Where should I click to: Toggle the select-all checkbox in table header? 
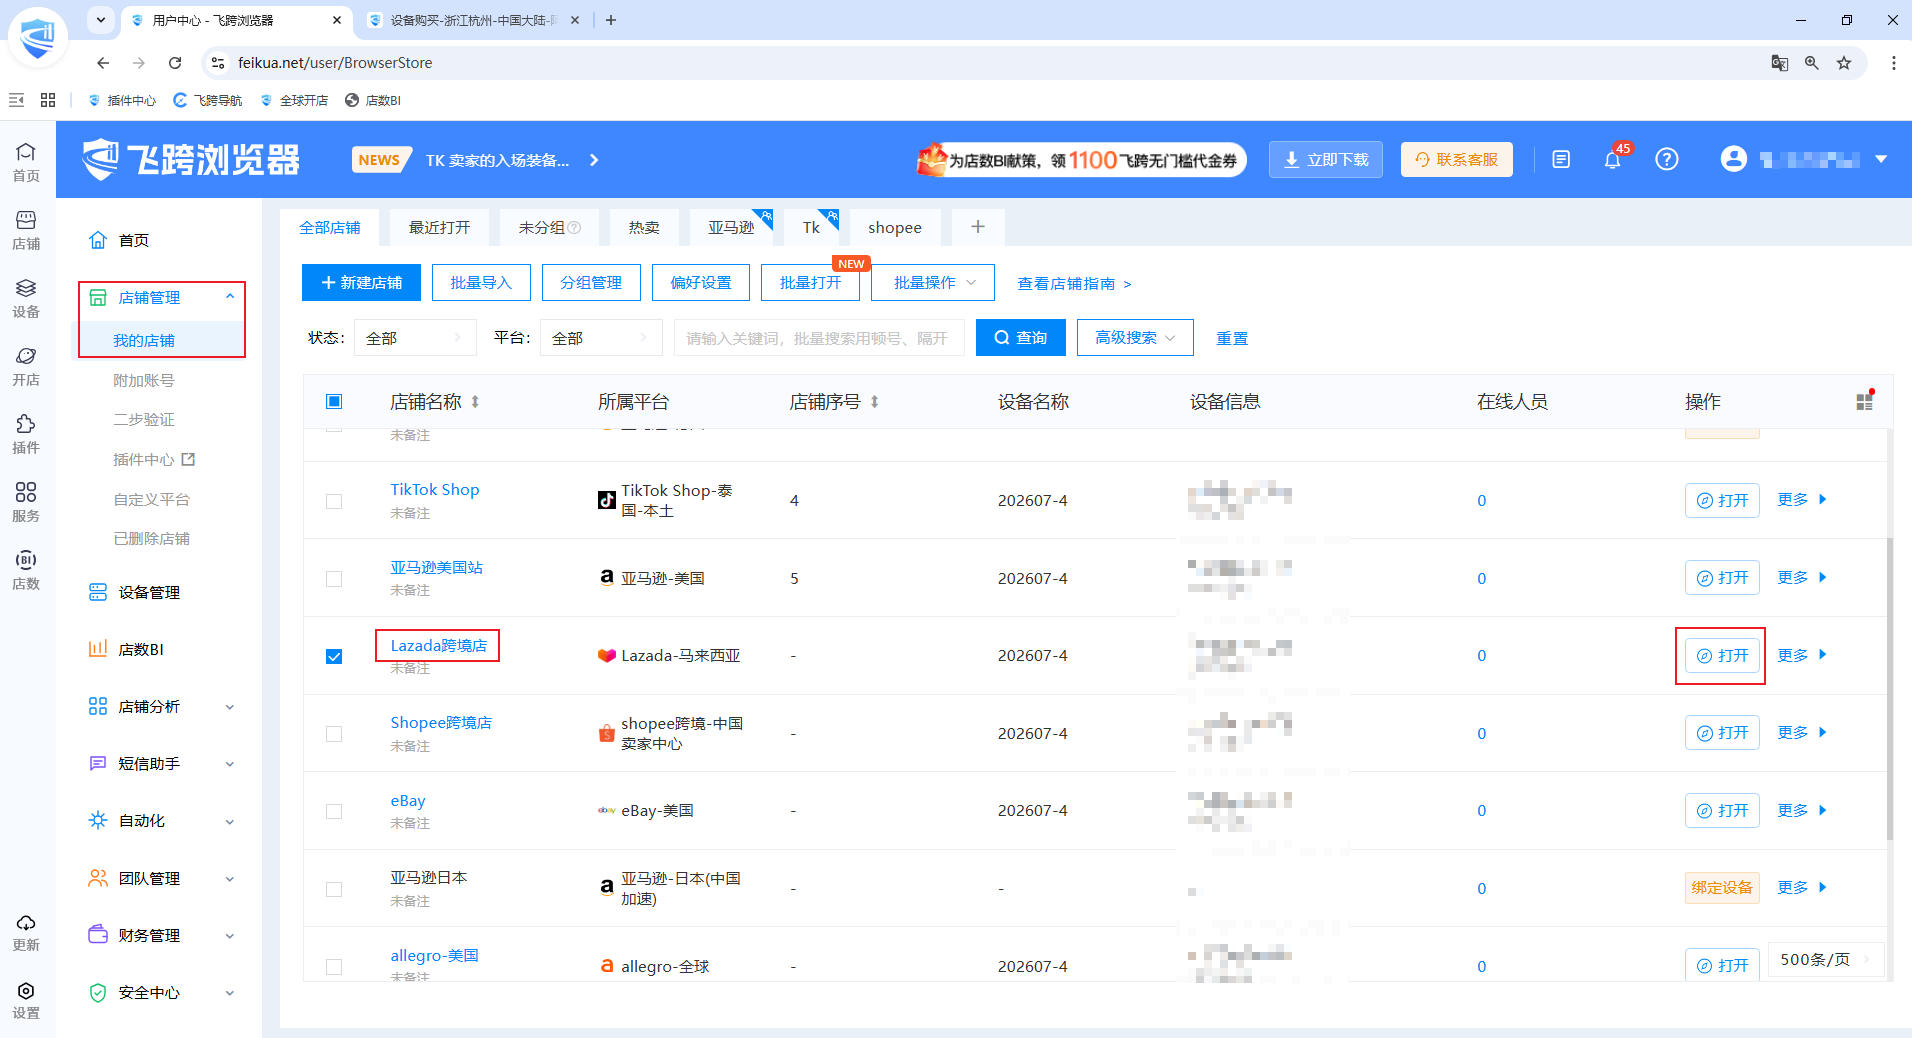click(x=334, y=402)
